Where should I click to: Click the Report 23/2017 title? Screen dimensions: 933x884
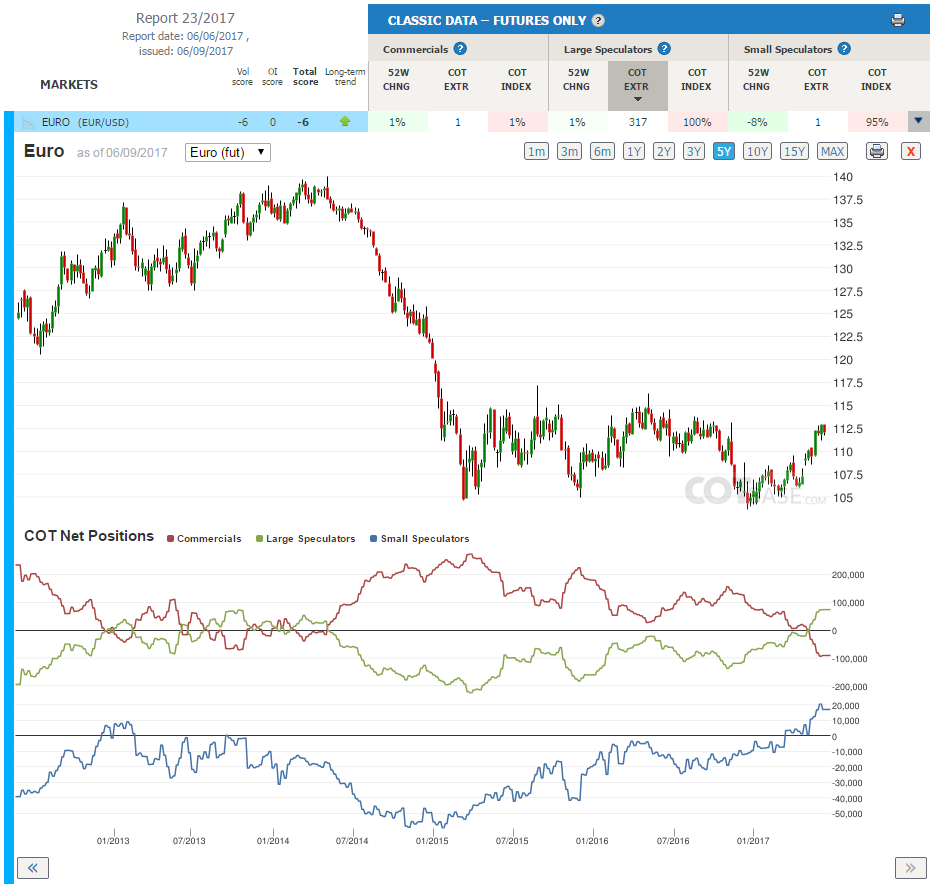tap(185, 18)
